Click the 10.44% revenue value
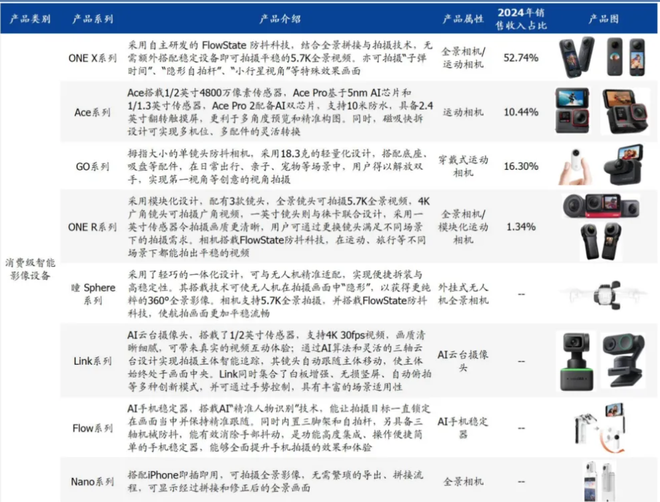Screen dimensions: 660x502 coord(521,112)
